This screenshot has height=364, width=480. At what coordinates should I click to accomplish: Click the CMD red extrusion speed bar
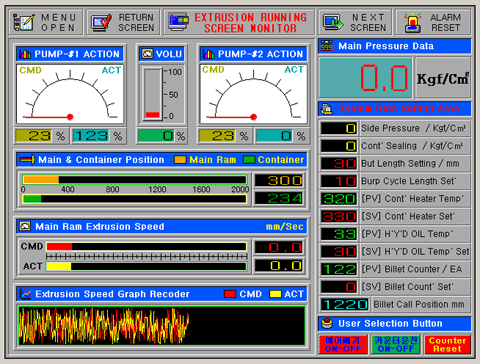(x=146, y=247)
